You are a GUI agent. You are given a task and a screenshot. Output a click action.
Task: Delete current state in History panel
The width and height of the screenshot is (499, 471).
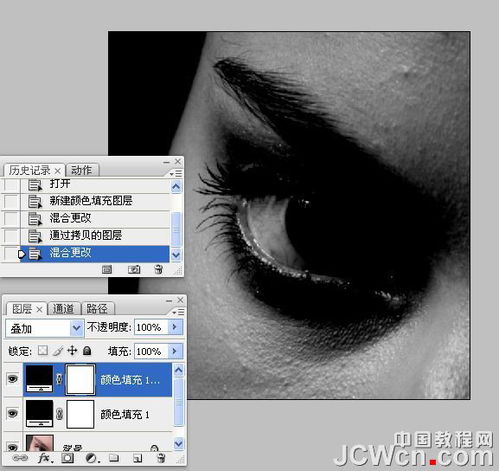(x=159, y=269)
